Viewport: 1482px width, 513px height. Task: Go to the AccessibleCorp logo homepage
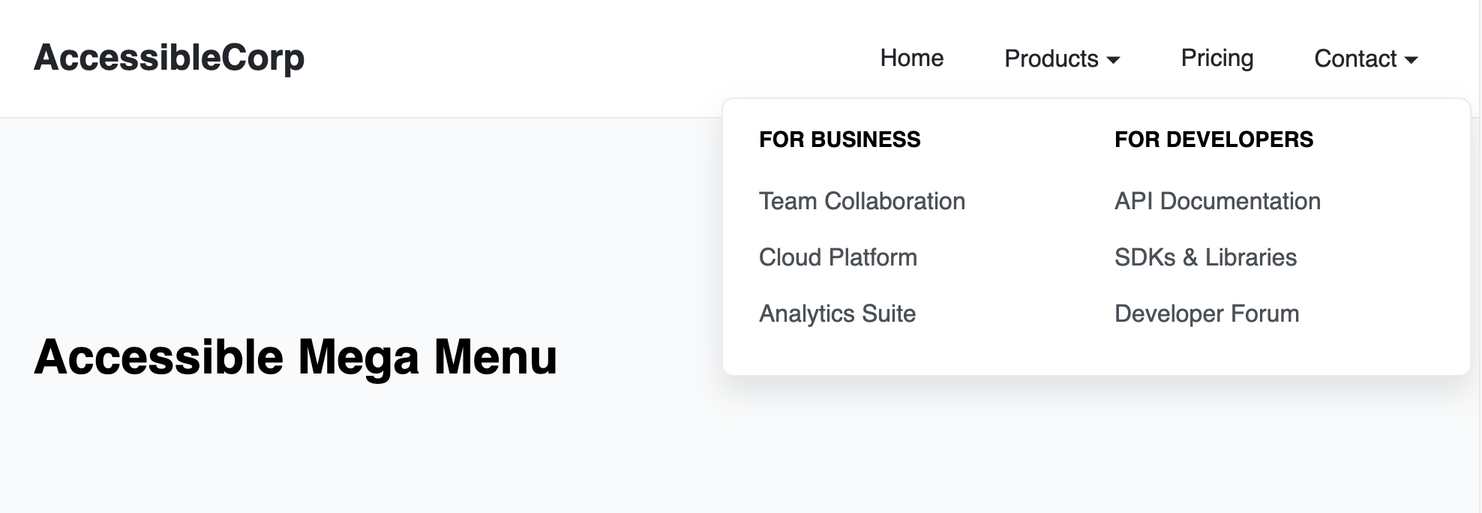tap(169, 58)
